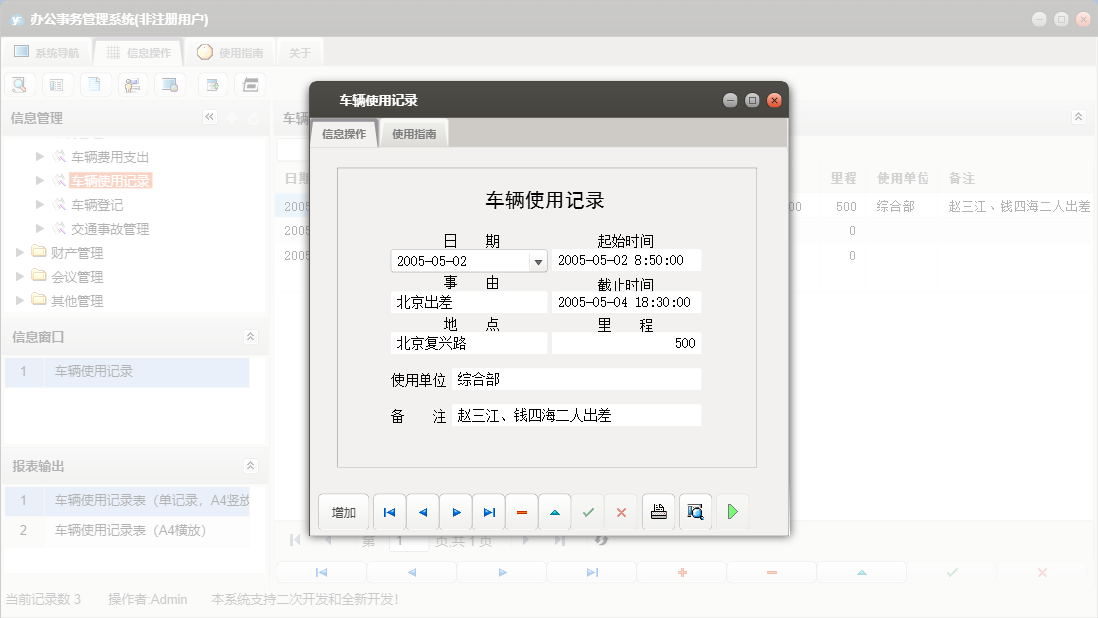Delete a record using the red minus icon

click(x=521, y=511)
